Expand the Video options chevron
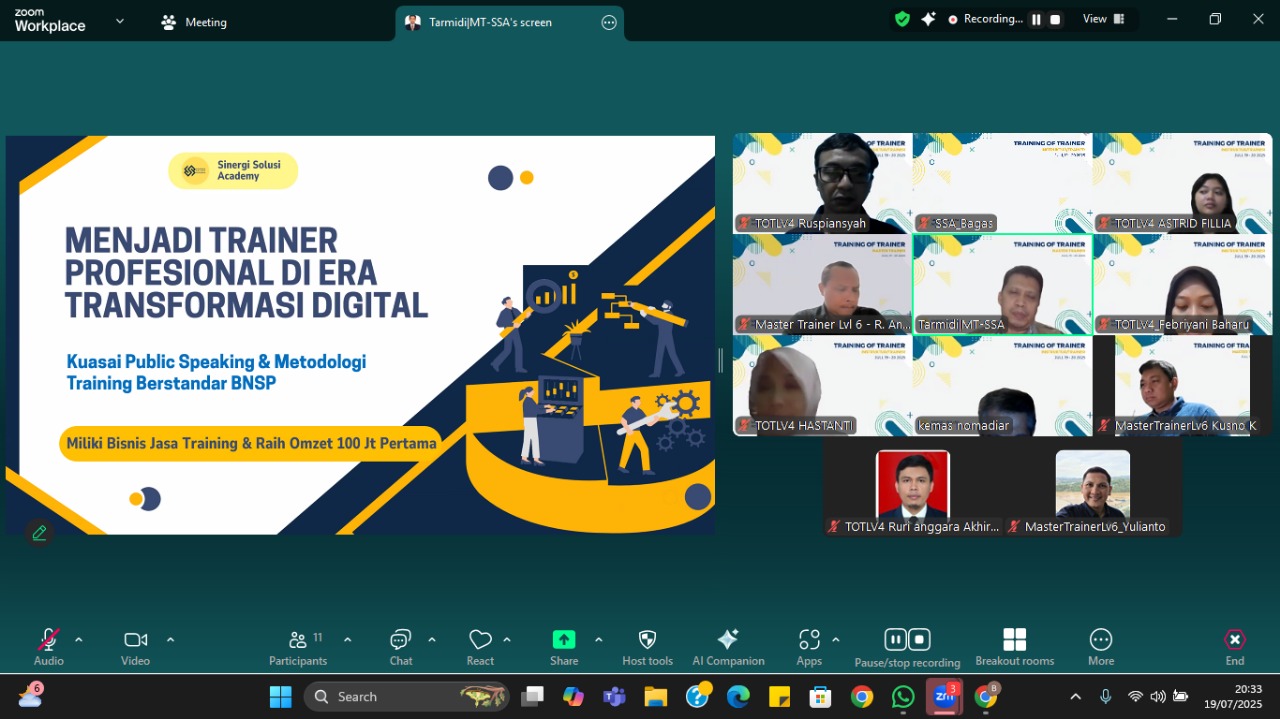The height and width of the screenshot is (719, 1280). tap(170, 640)
